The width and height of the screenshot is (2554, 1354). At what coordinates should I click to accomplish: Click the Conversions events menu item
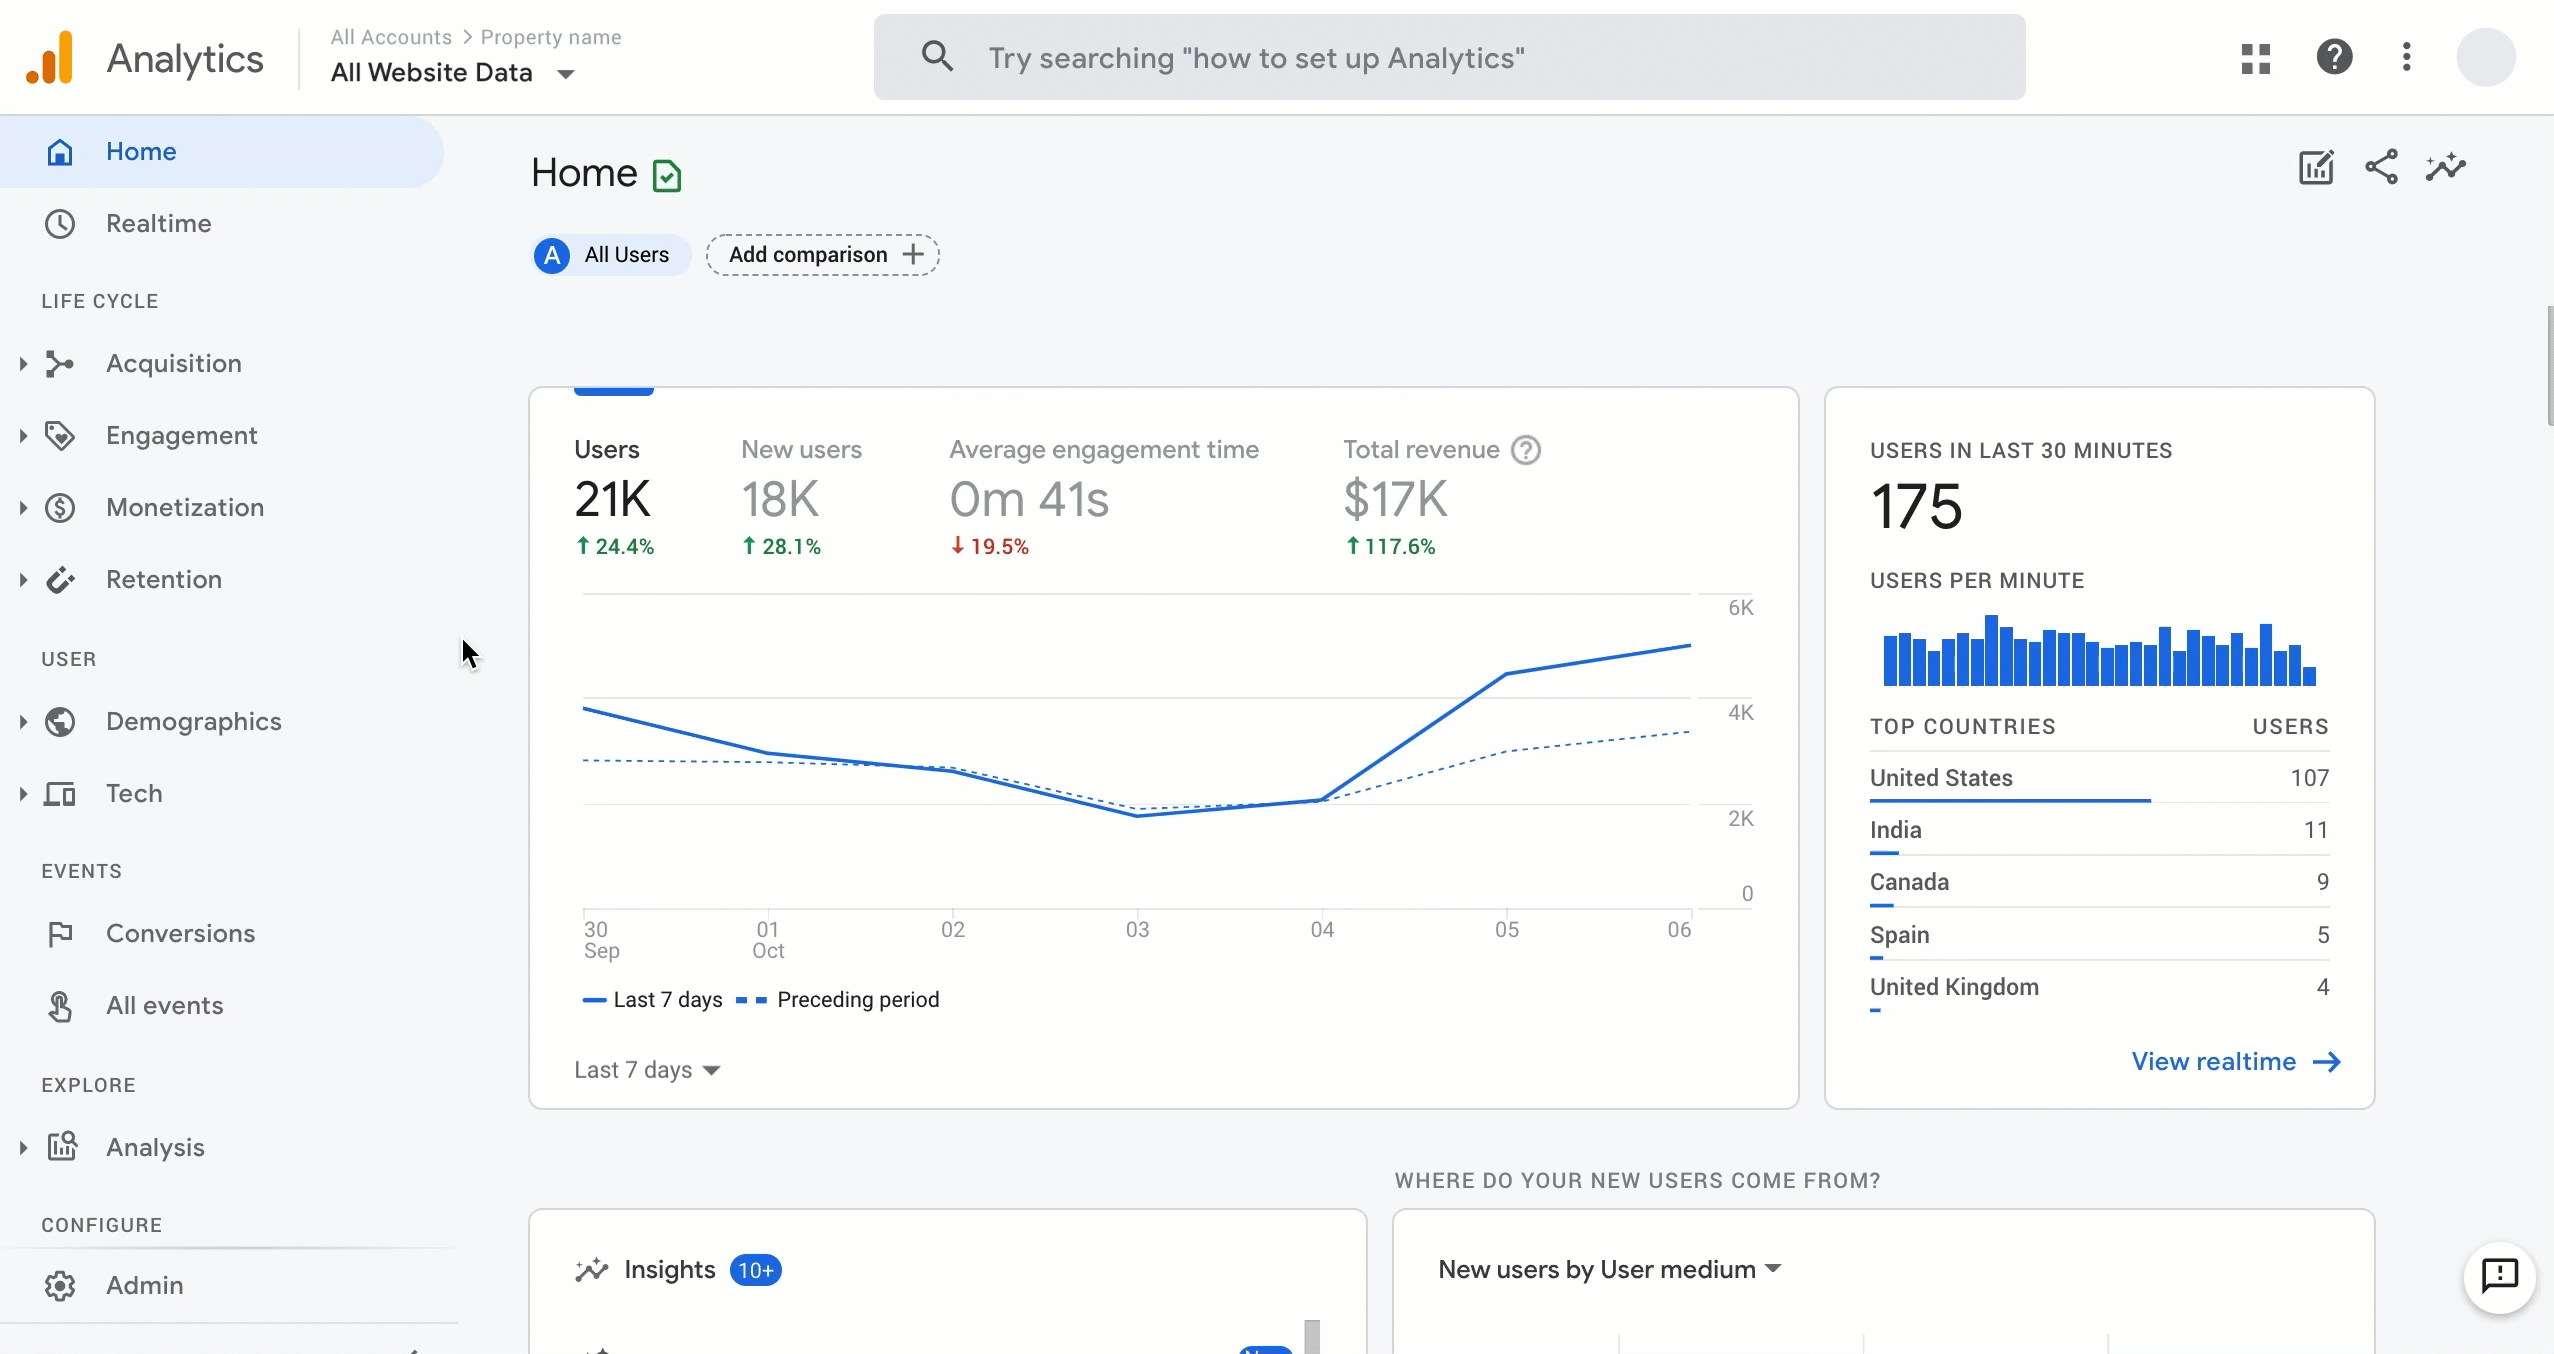click(181, 932)
